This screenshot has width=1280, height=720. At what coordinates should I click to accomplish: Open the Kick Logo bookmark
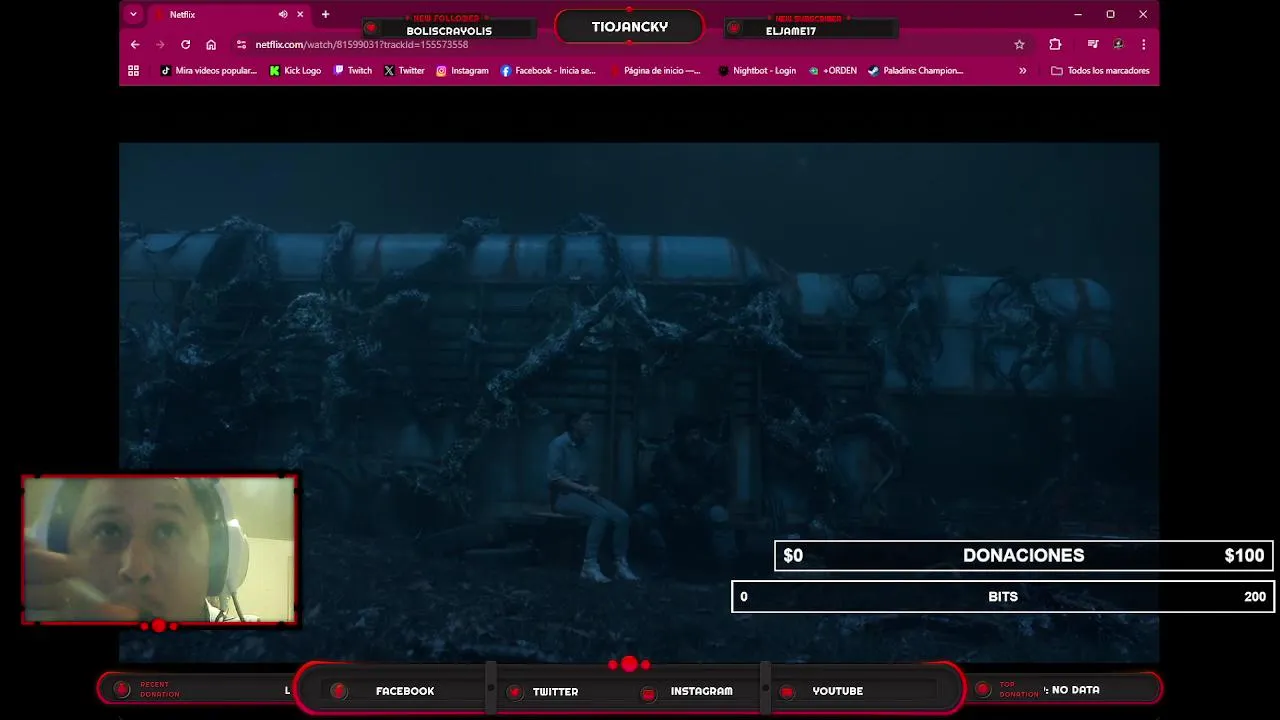click(295, 70)
